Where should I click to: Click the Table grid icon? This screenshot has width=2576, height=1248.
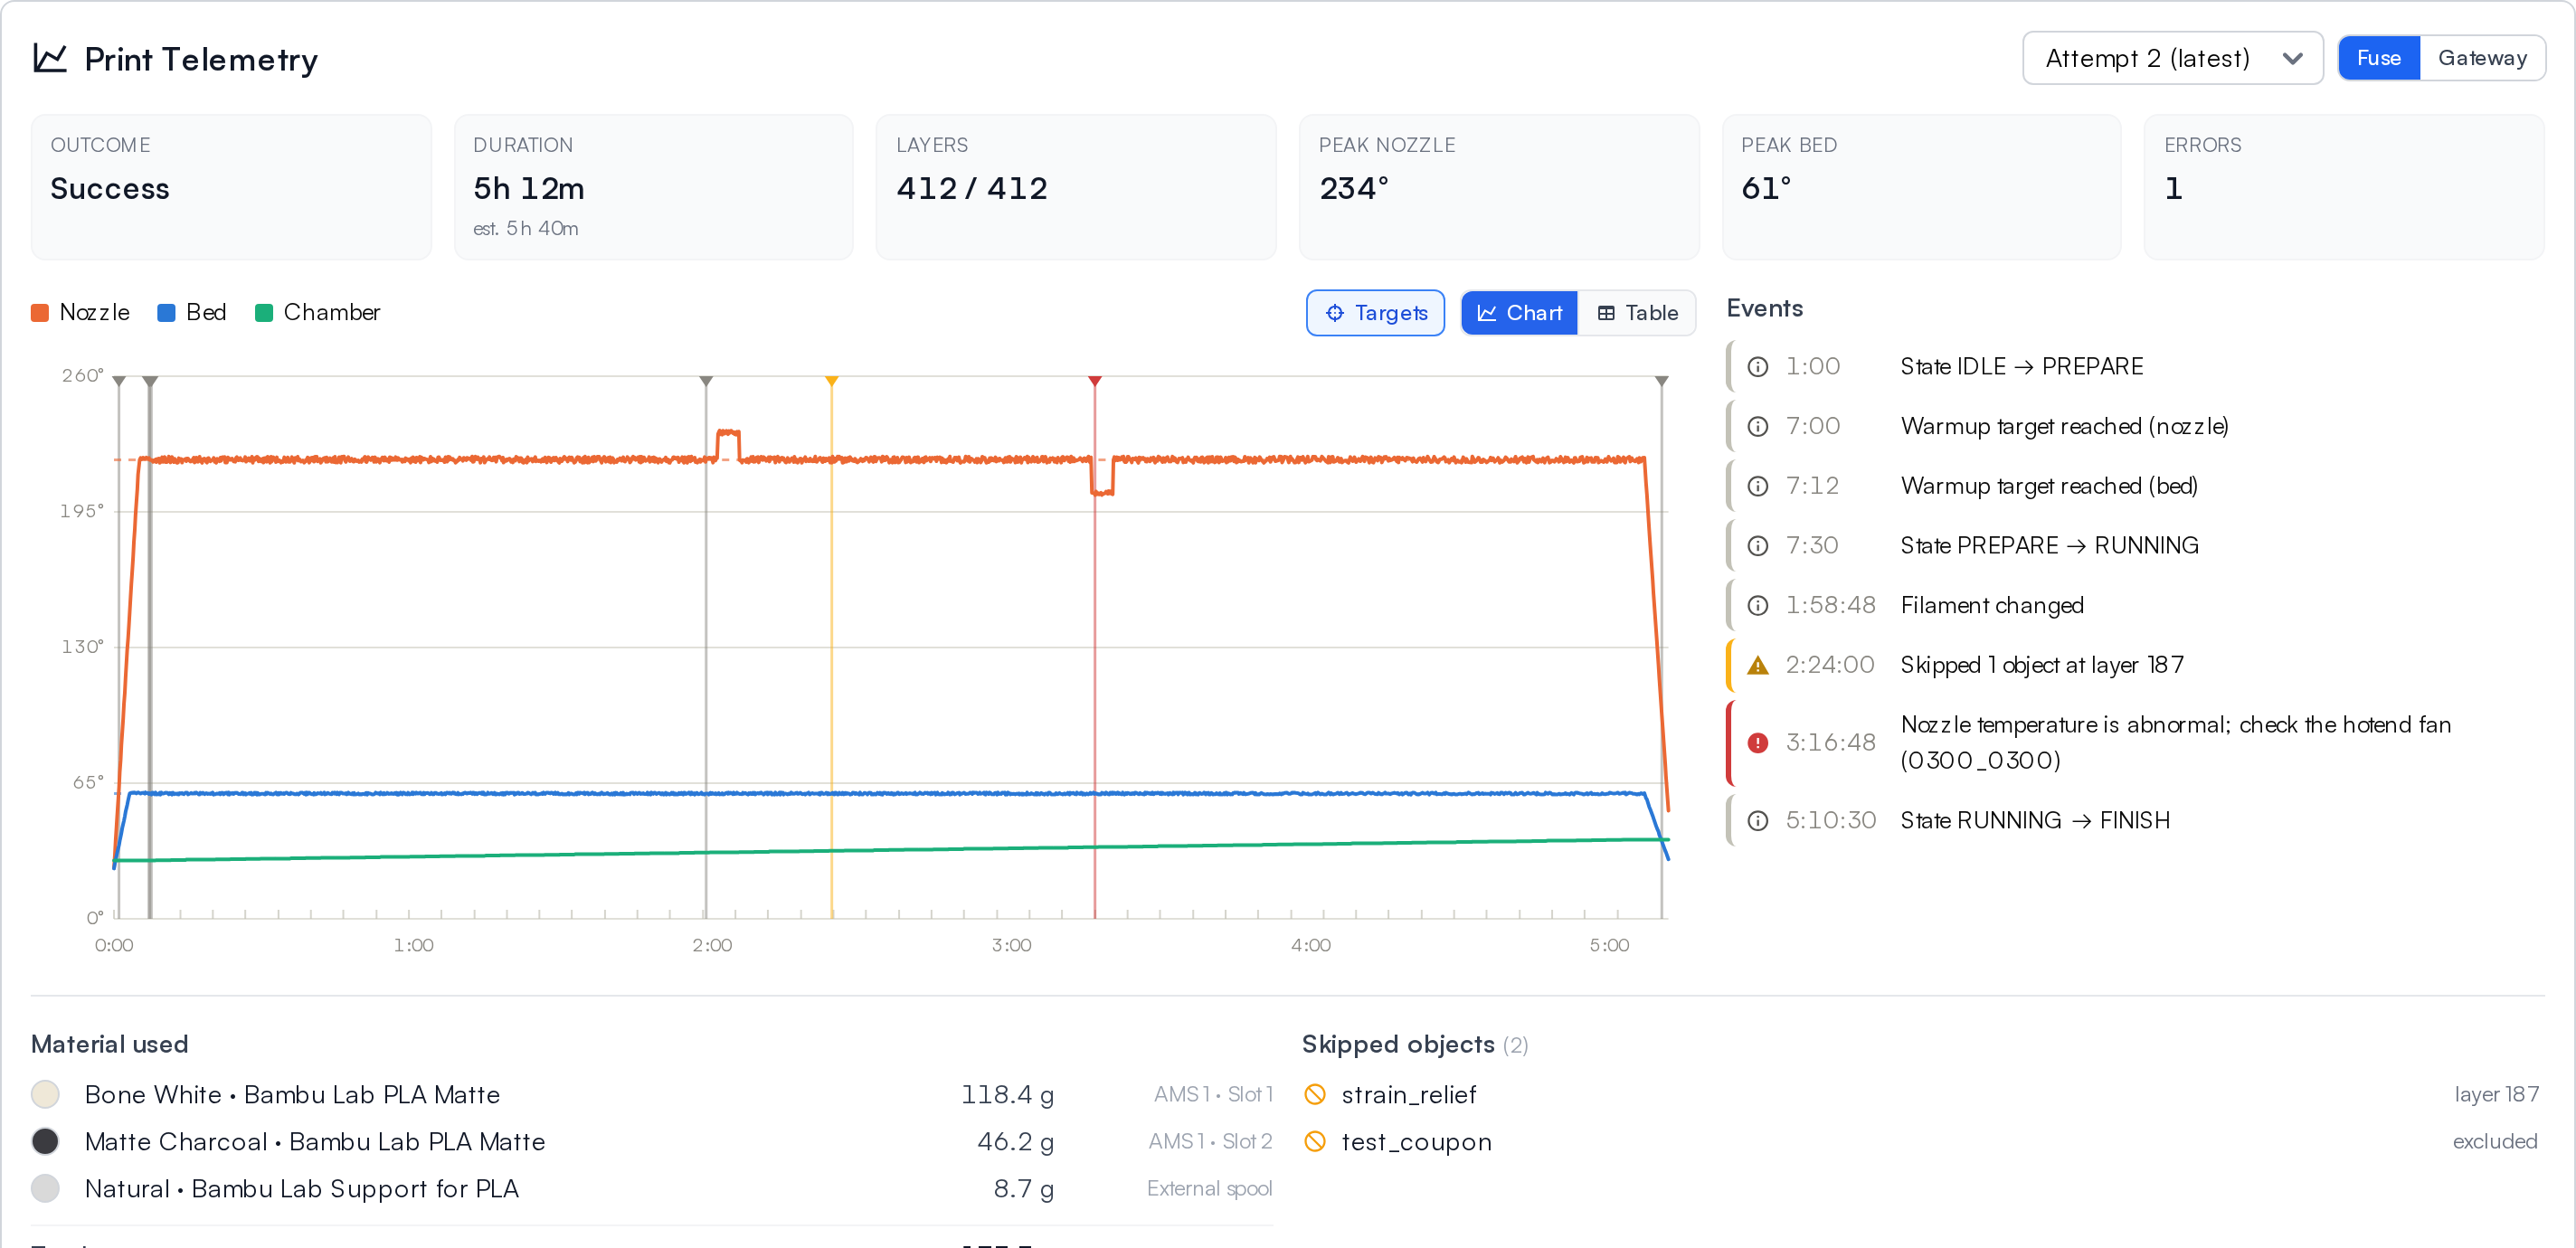coord(1606,313)
